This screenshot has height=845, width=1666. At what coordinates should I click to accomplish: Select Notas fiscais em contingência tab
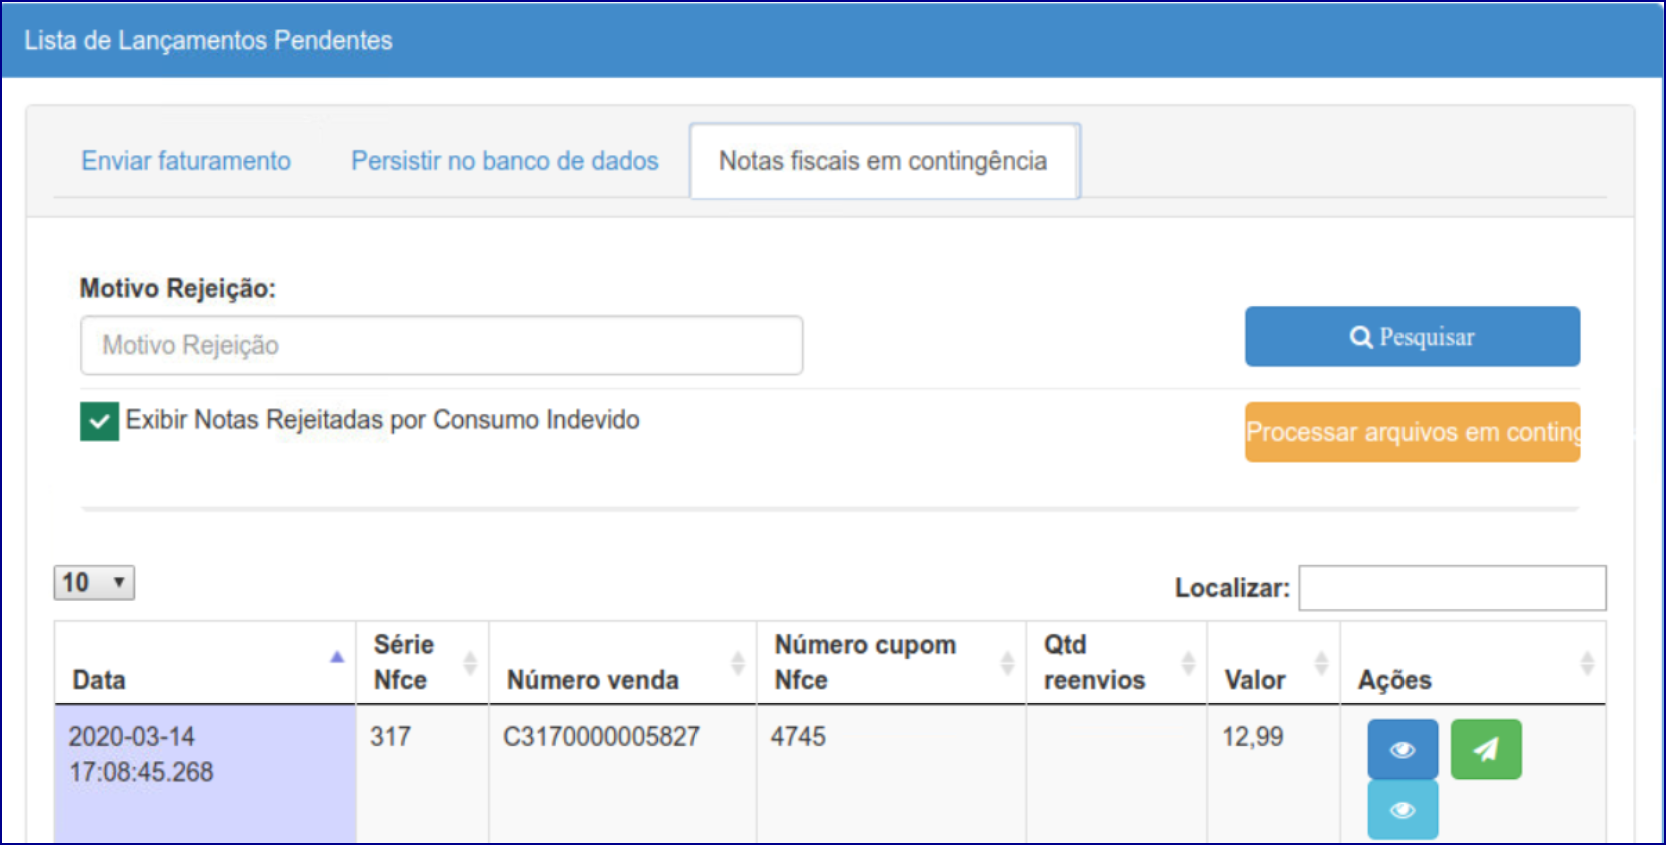pos(884,161)
